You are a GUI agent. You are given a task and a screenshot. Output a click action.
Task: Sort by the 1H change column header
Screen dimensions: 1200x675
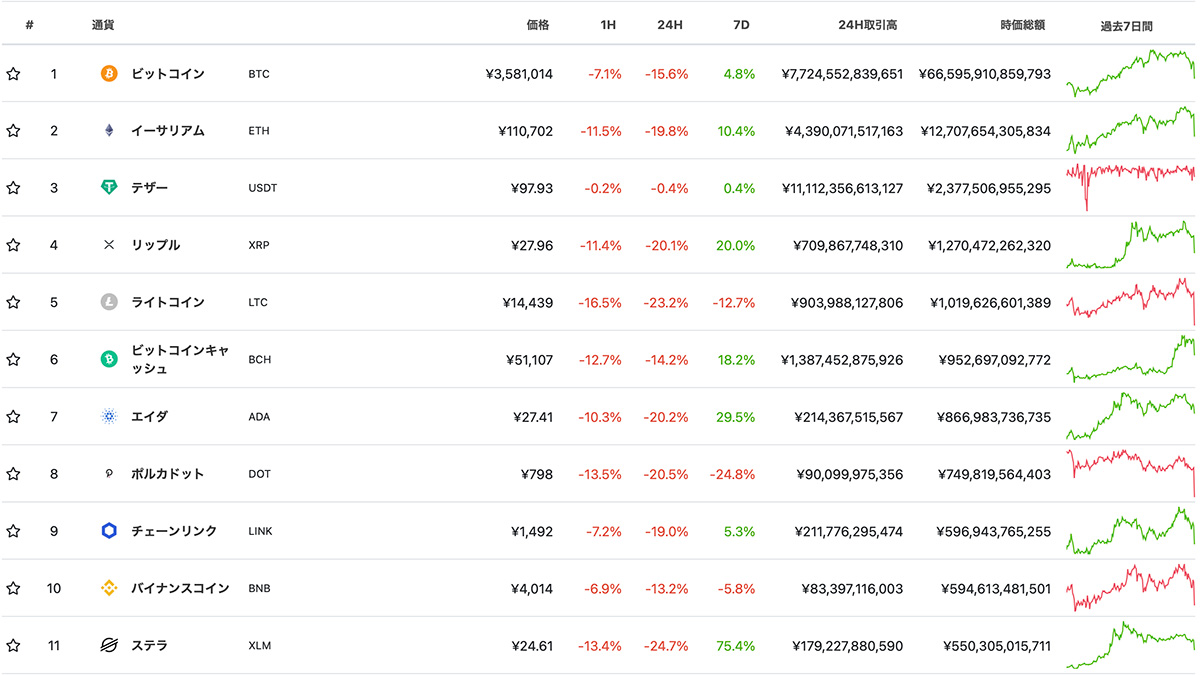[608, 25]
